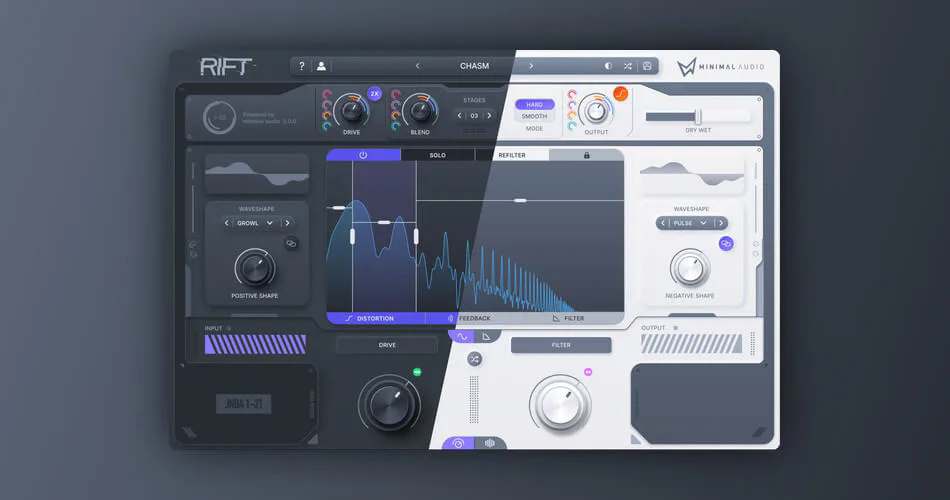Select the circular dial tab icon at the bottom
This screenshot has width=950, height=500.
[x=459, y=443]
